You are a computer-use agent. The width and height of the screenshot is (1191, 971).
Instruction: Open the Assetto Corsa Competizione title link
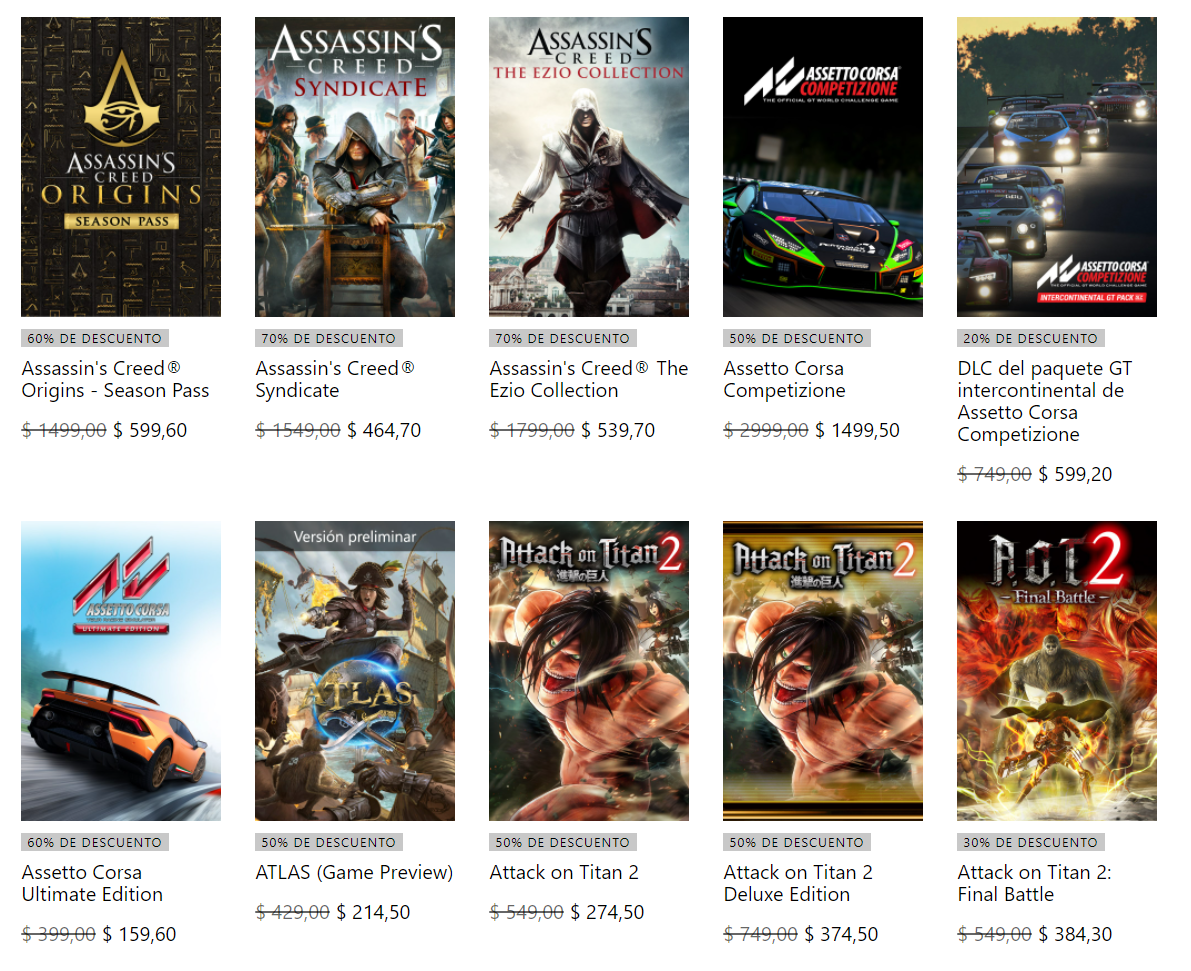coord(784,379)
